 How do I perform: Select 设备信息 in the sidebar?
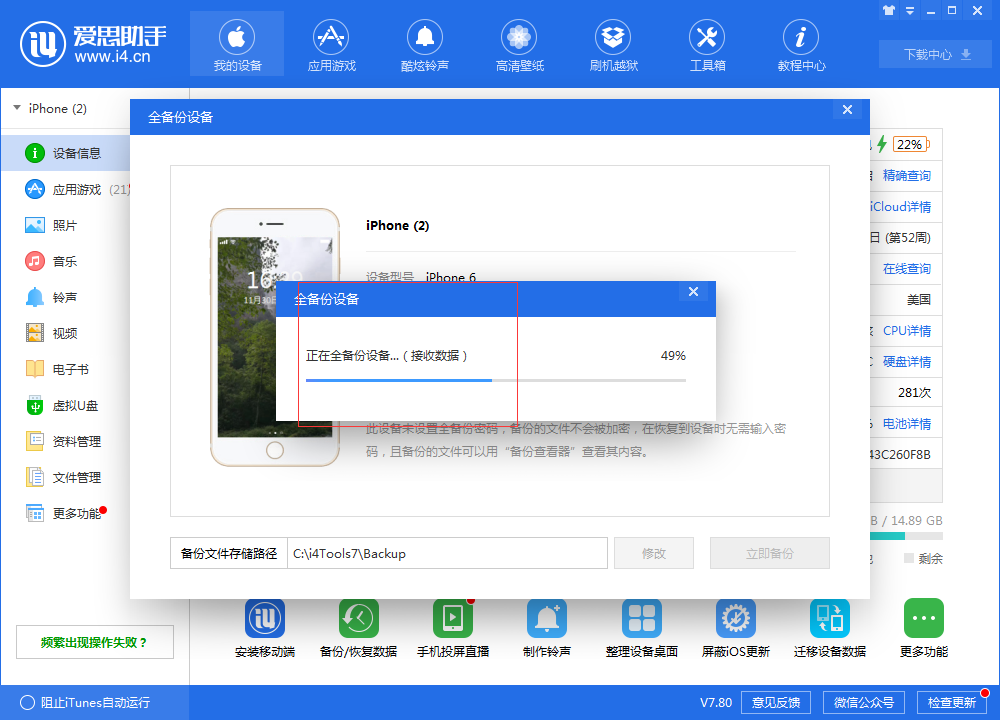click(65, 153)
